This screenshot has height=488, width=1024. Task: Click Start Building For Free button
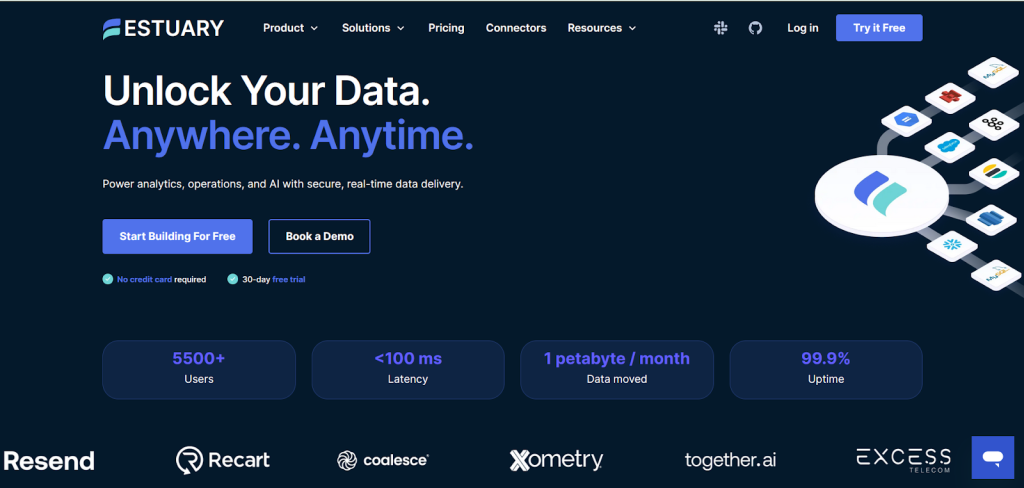[x=178, y=236]
